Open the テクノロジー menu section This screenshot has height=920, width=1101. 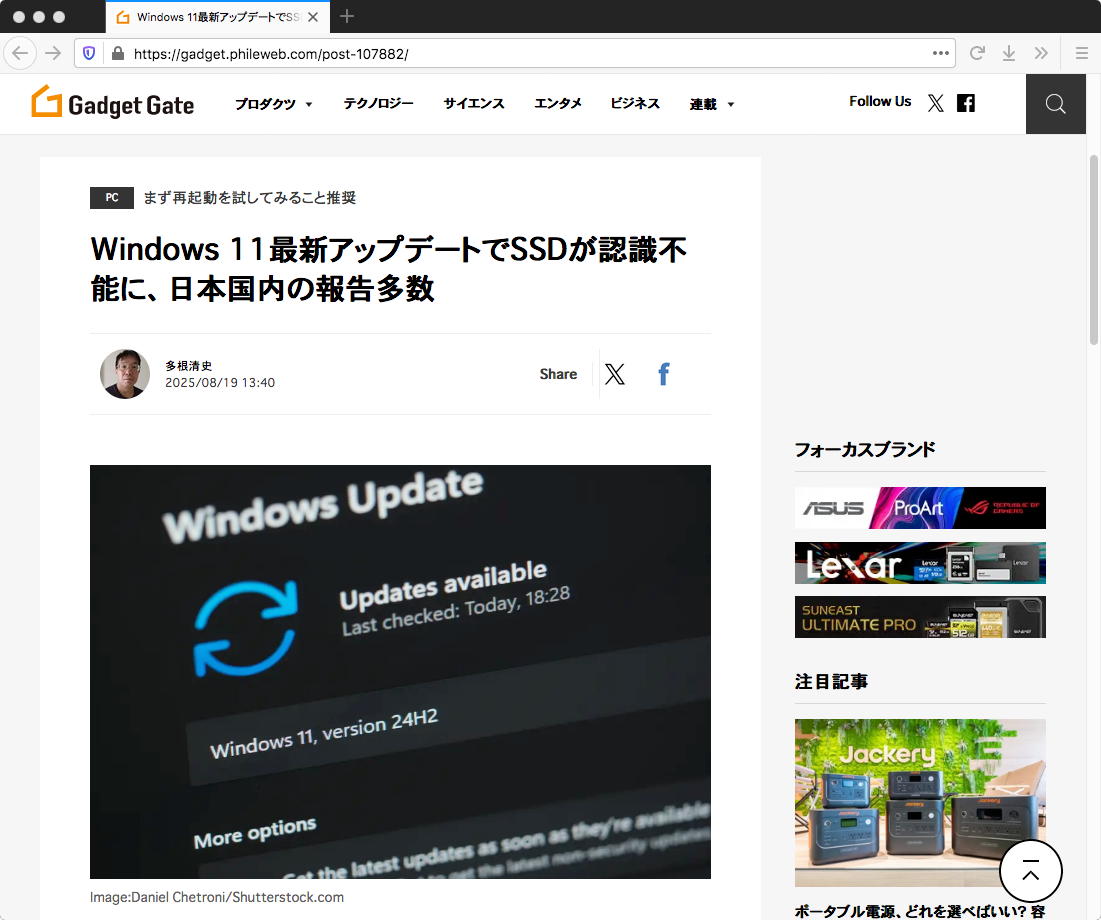[378, 103]
